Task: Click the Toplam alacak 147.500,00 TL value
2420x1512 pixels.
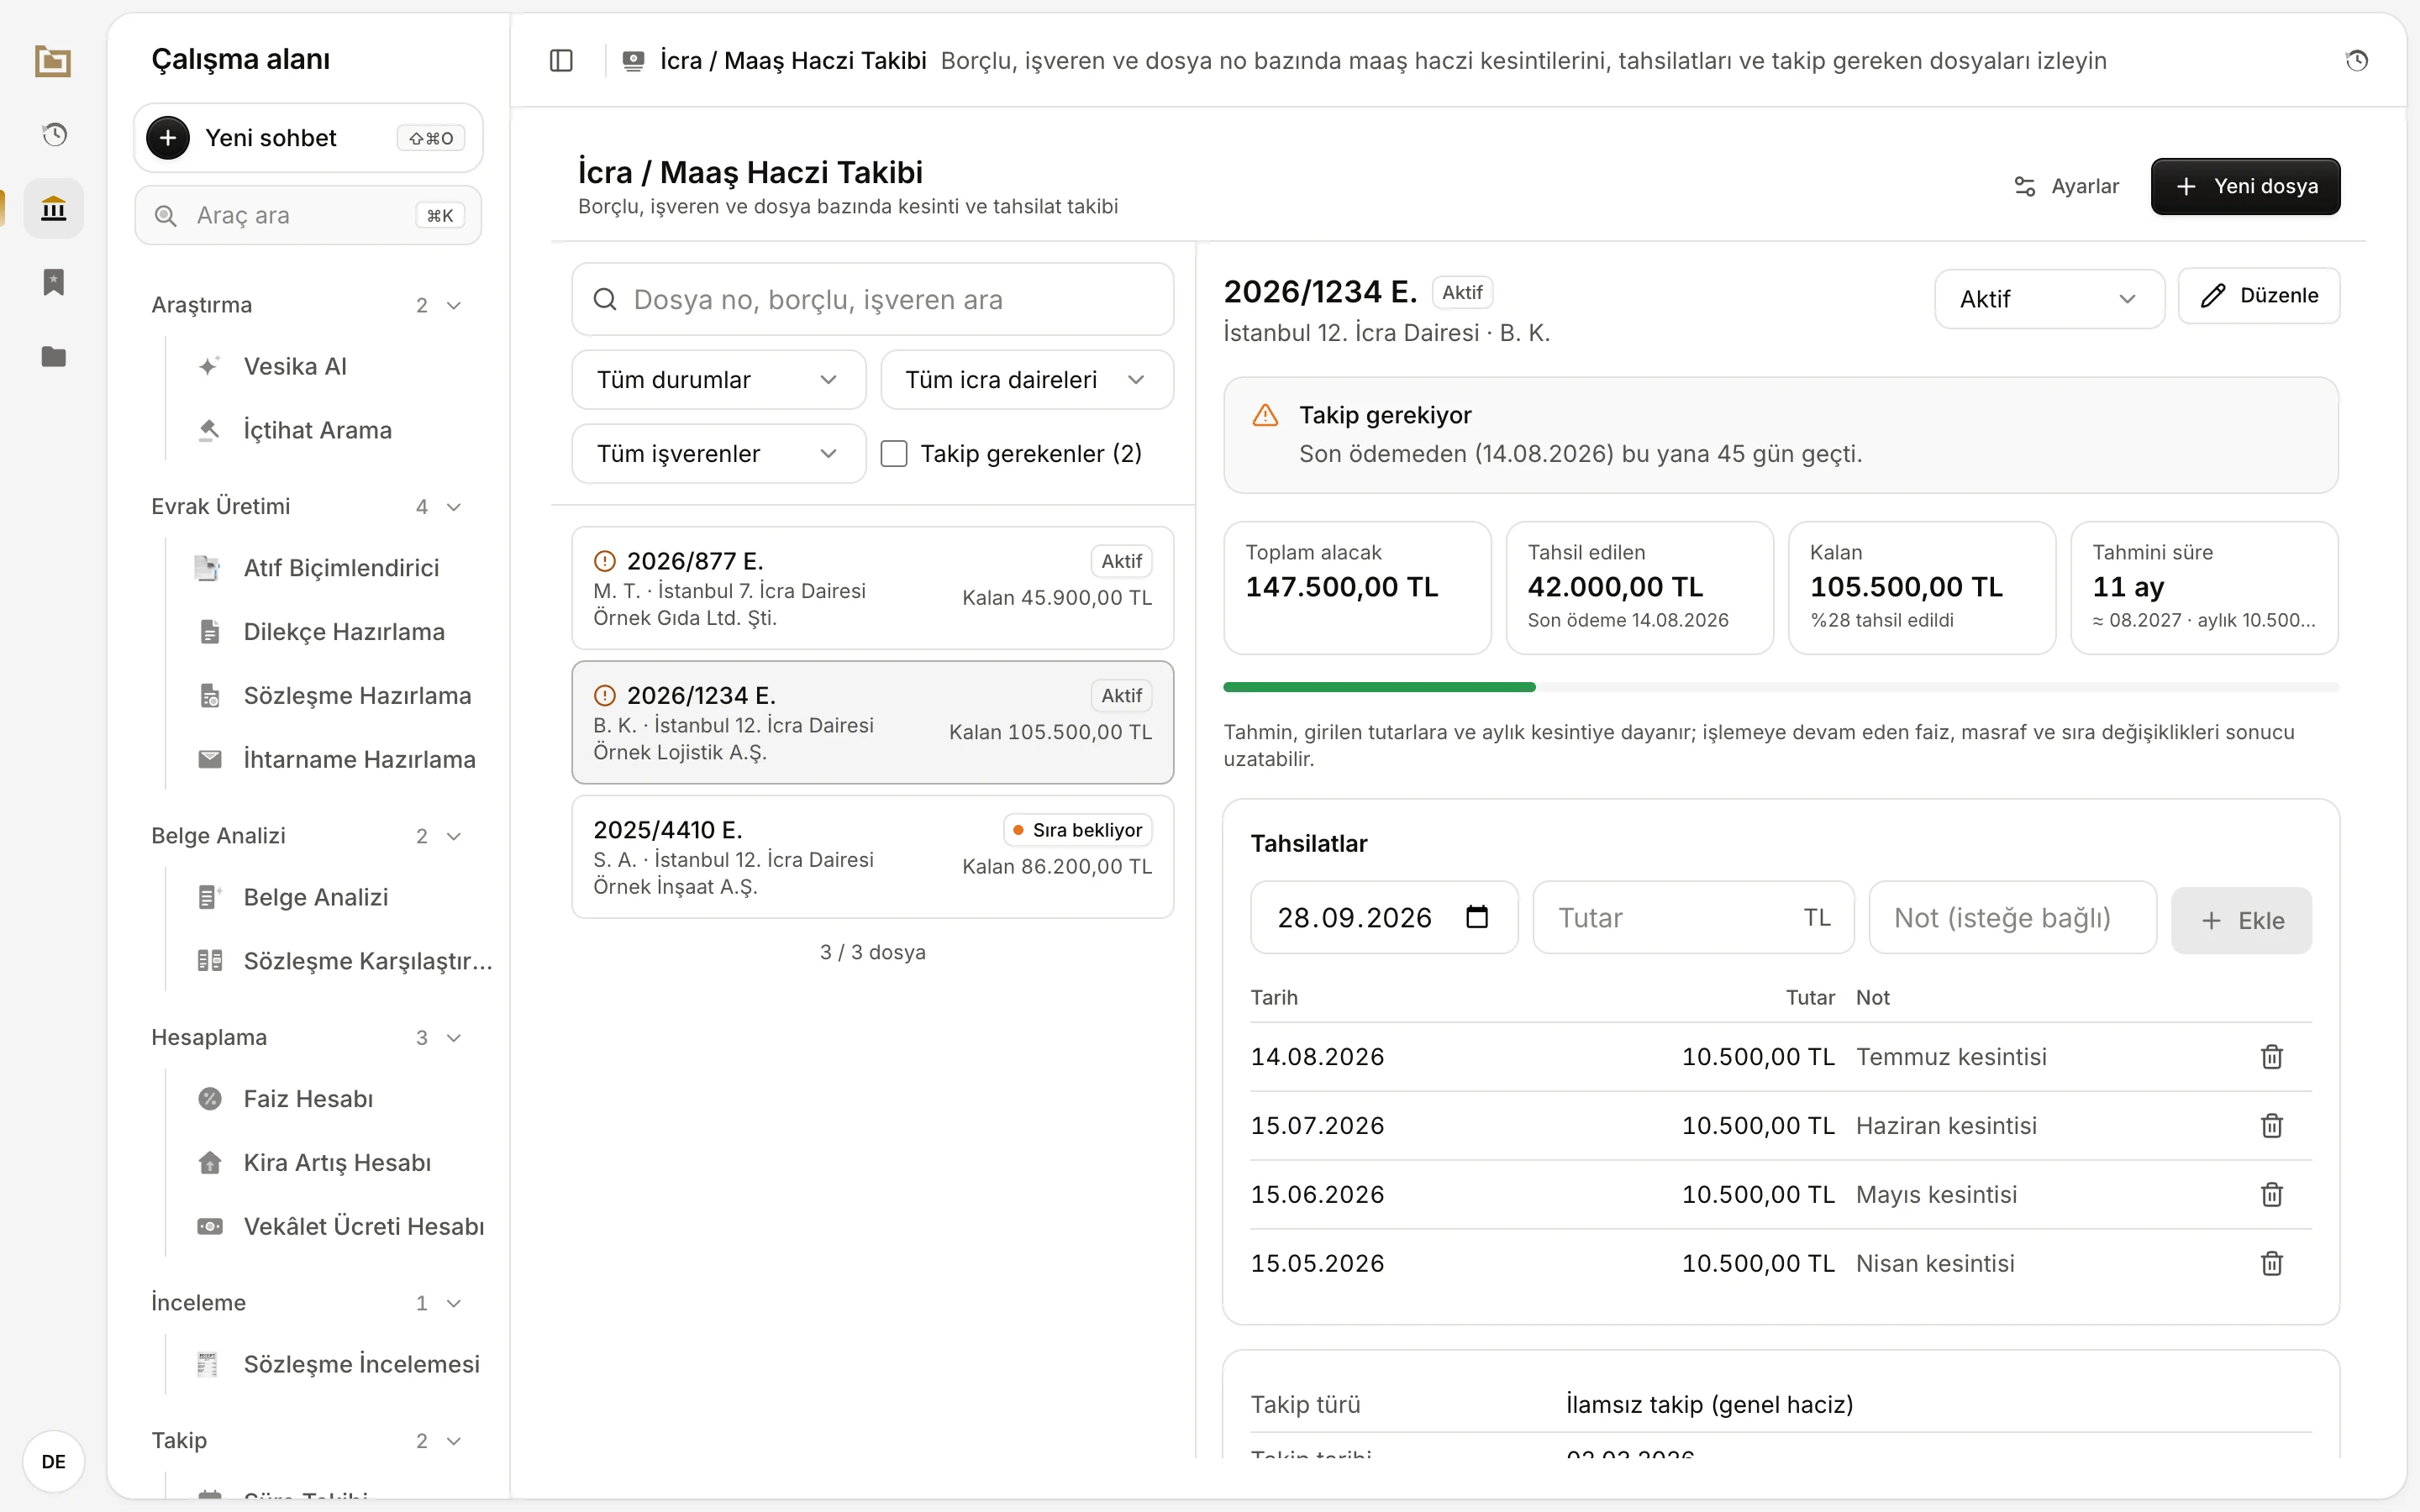Action: (1342, 587)
